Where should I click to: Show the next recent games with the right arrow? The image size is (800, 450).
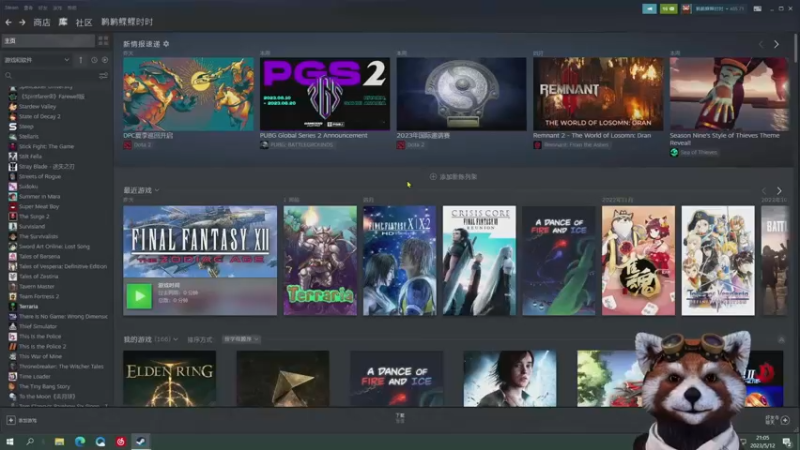(x=779, y=190)
